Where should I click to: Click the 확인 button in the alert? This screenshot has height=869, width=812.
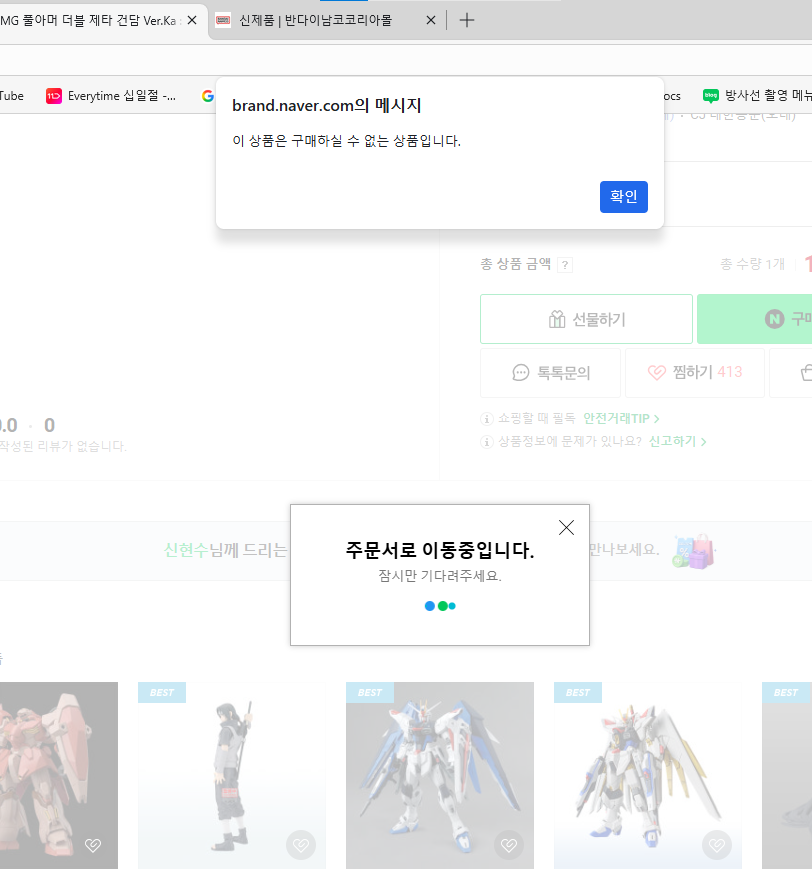(623, 197)
